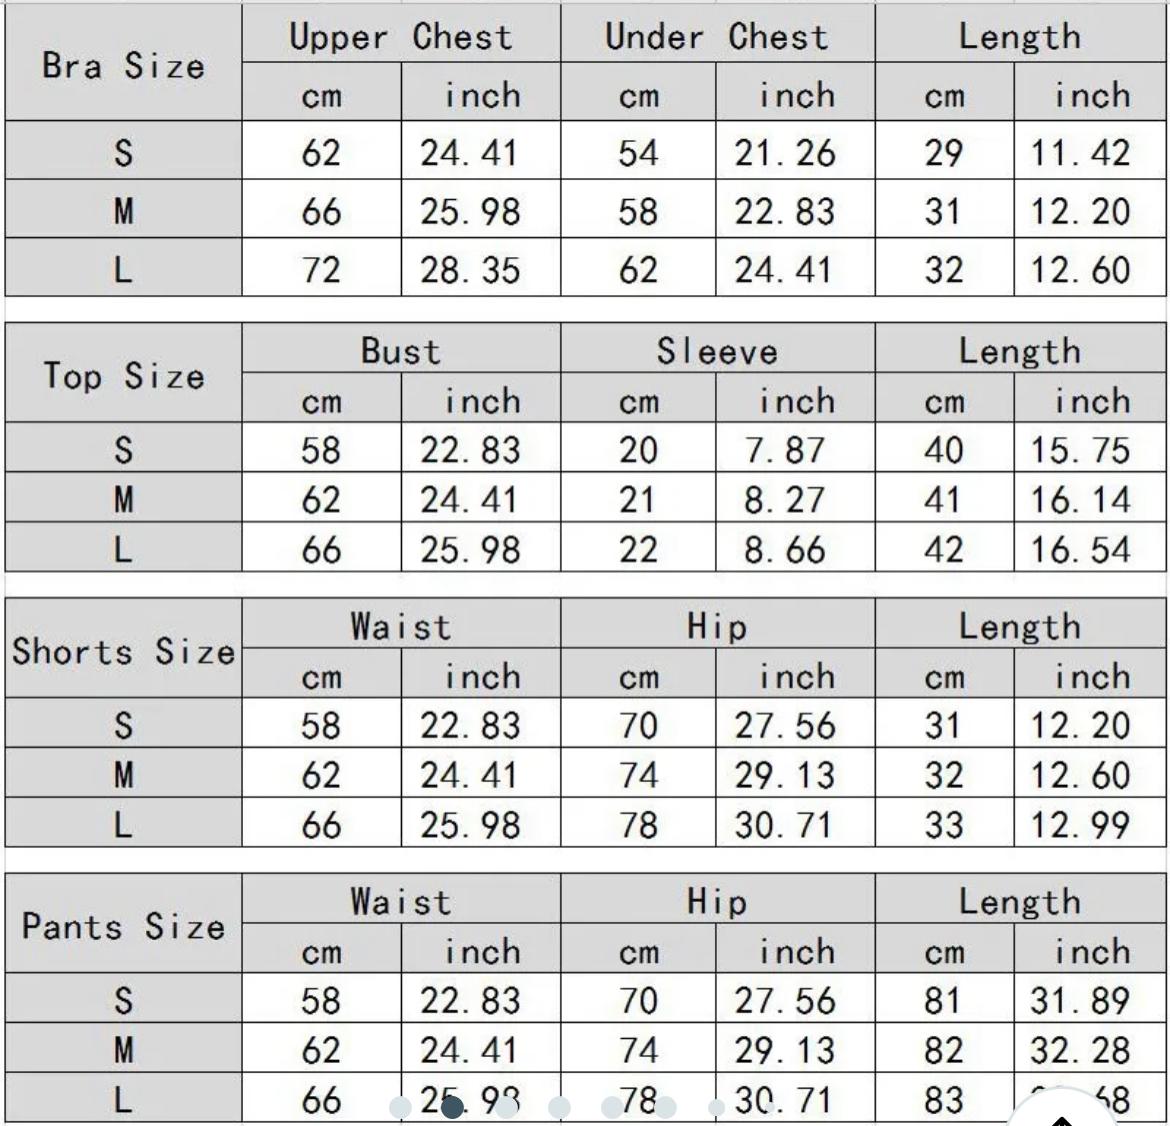The width and height of the screenshot is (1170, 1126).
Task: Click the Pants Size header cell
Action: click(124, 925)
